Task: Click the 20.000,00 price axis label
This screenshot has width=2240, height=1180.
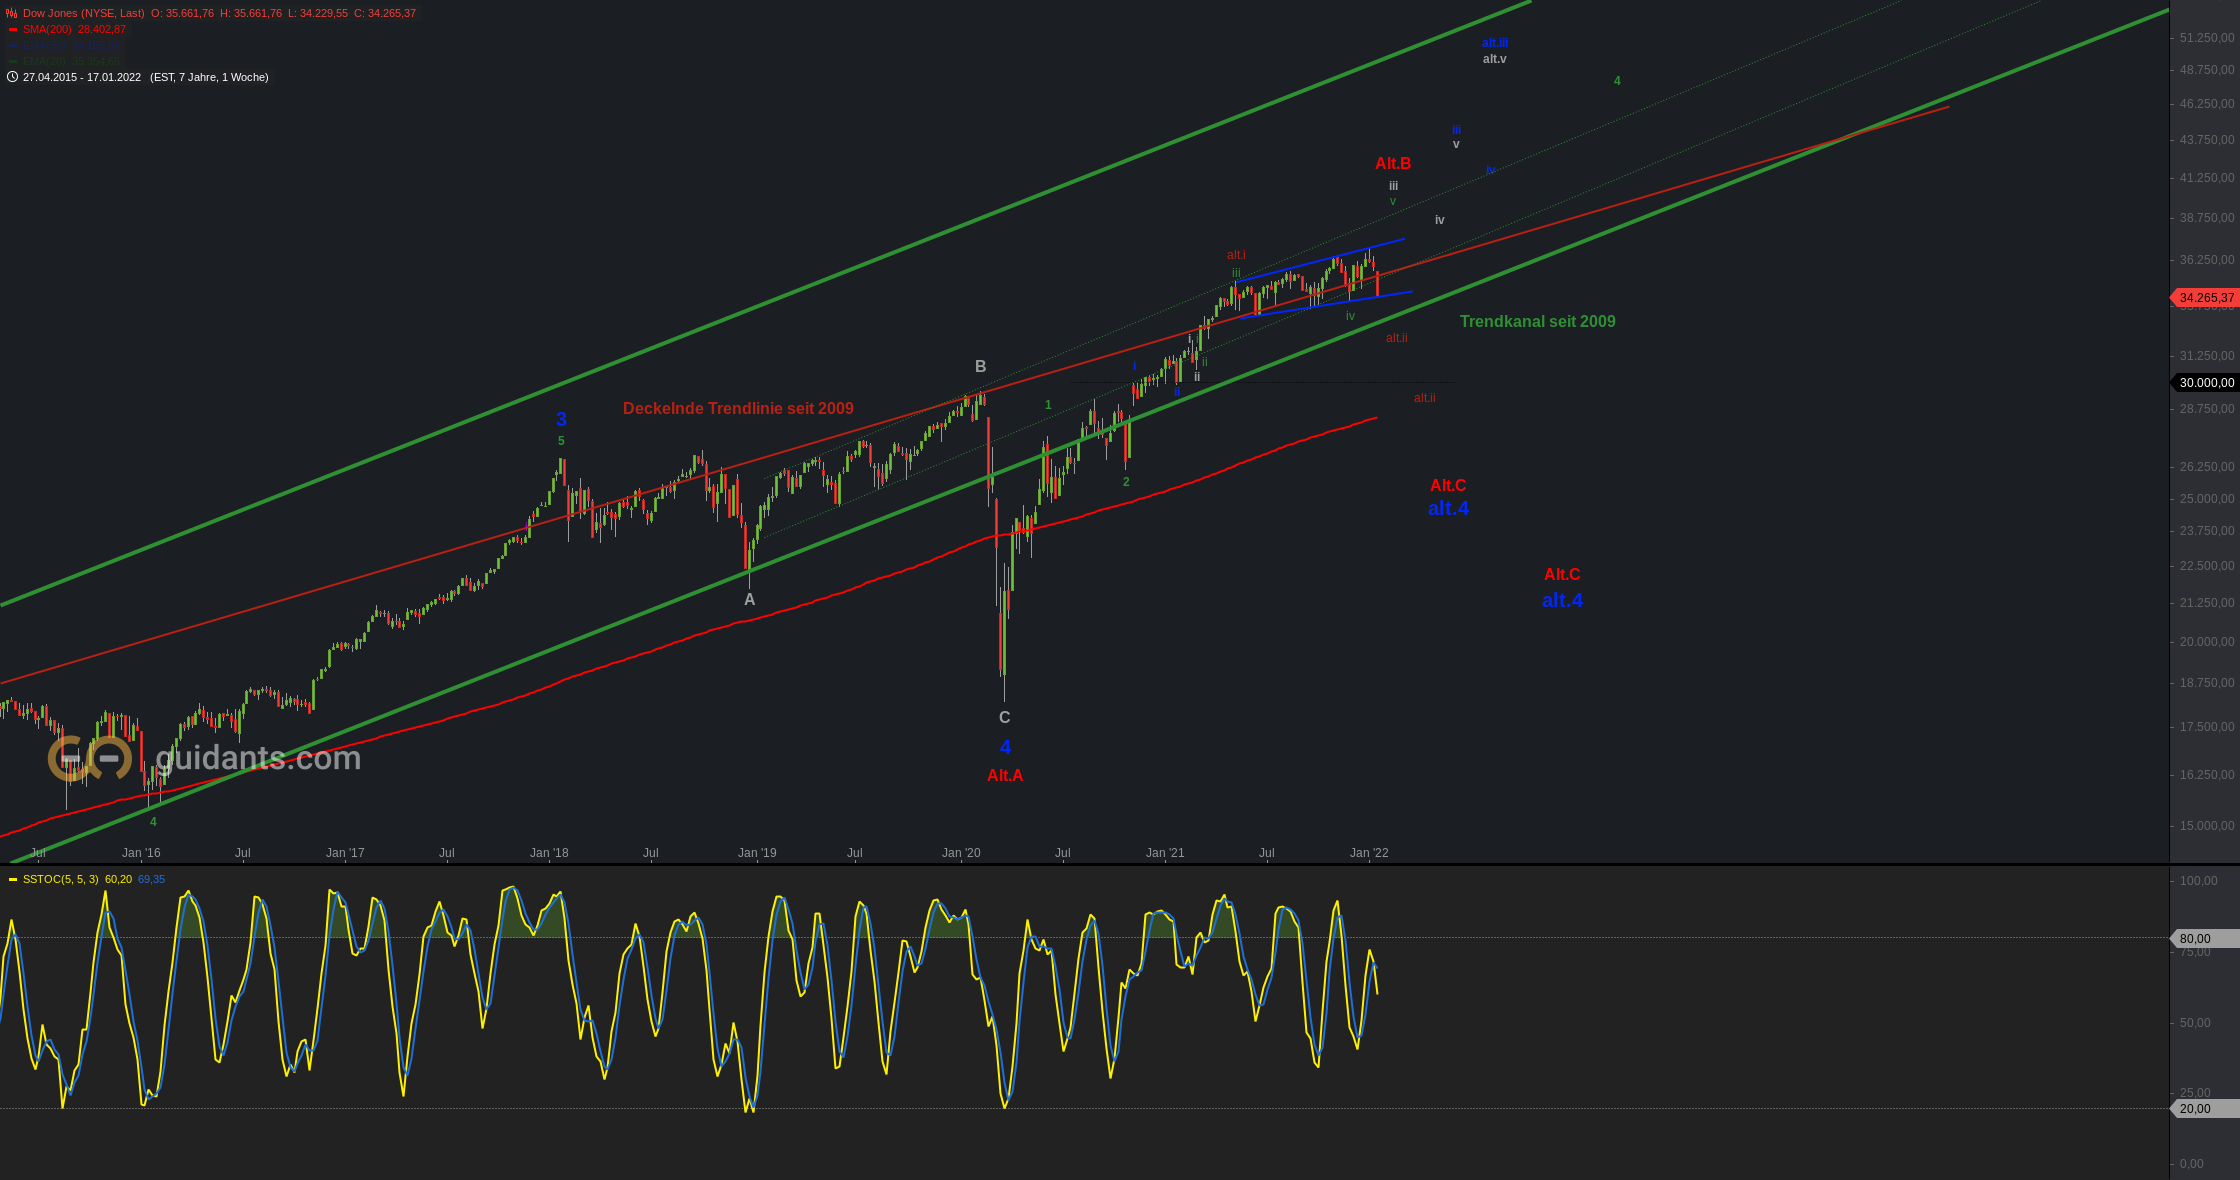Action: pyautogui.click(x=2207, y=642)
